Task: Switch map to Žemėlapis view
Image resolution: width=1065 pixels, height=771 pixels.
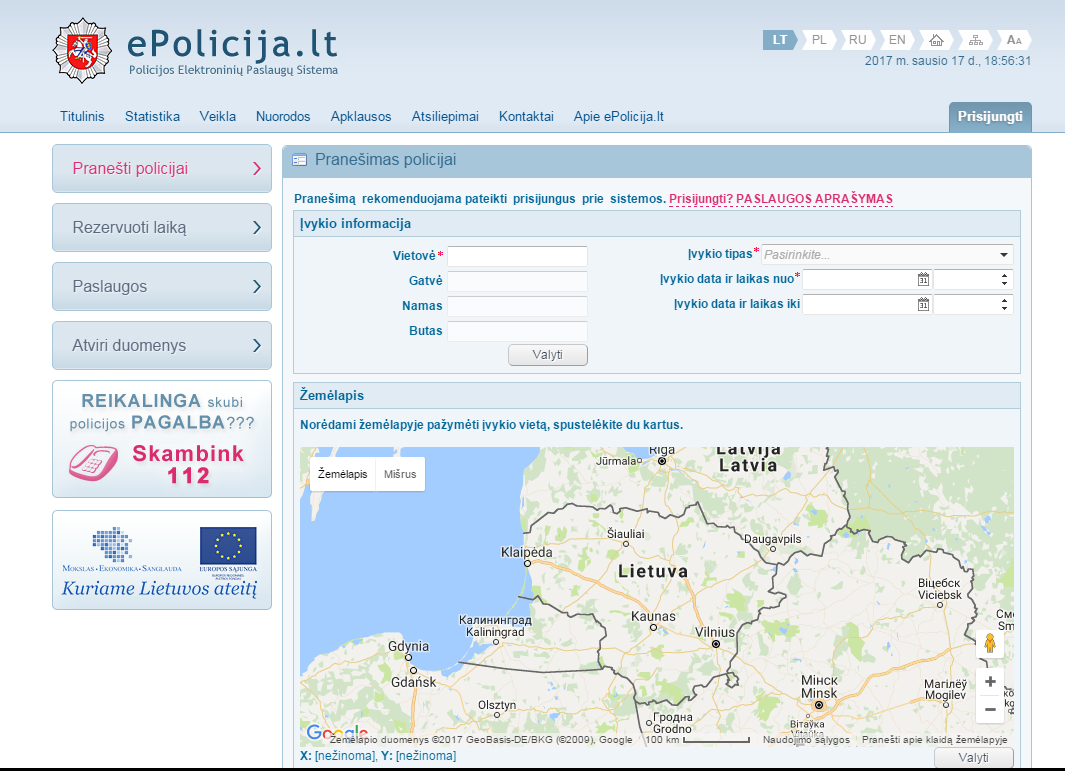Action: (342, 474)
